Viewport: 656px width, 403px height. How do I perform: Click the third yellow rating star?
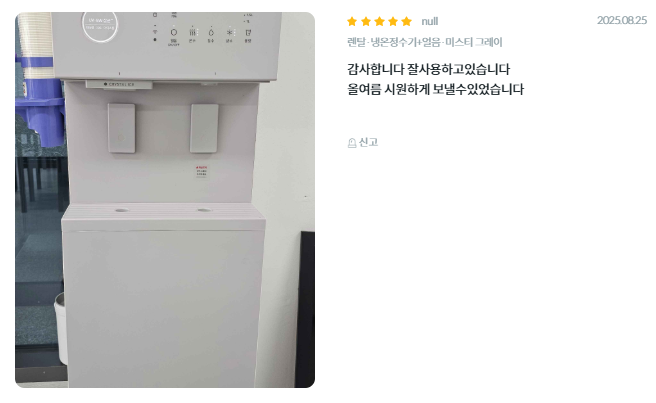pos(379,21)
